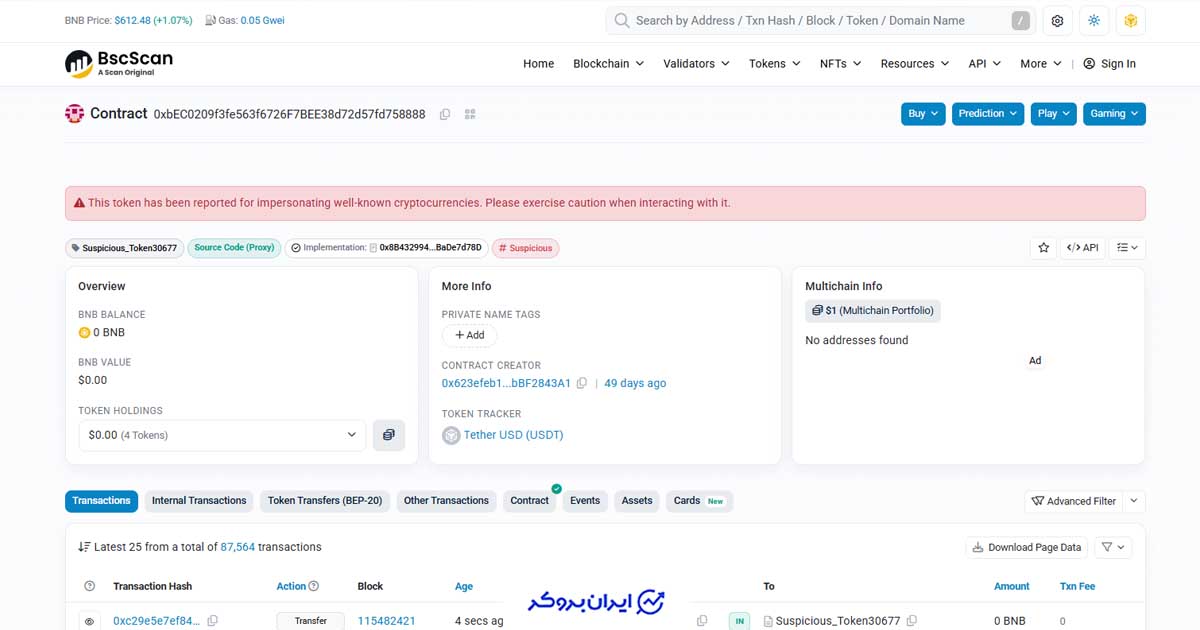Toggle light/dark theme sun icon
This screenshot has width=1200, height=630.
[x=1094, y=20]
